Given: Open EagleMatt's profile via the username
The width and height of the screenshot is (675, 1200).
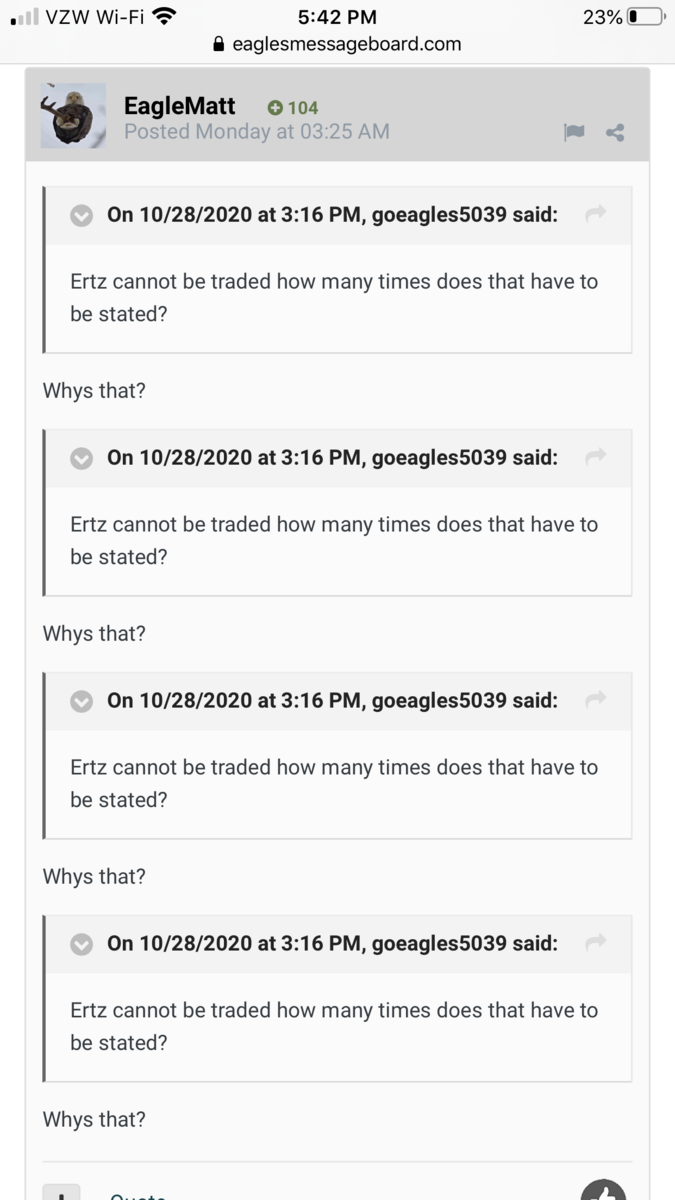Looking at the screenshot, I should coord(180,106).
